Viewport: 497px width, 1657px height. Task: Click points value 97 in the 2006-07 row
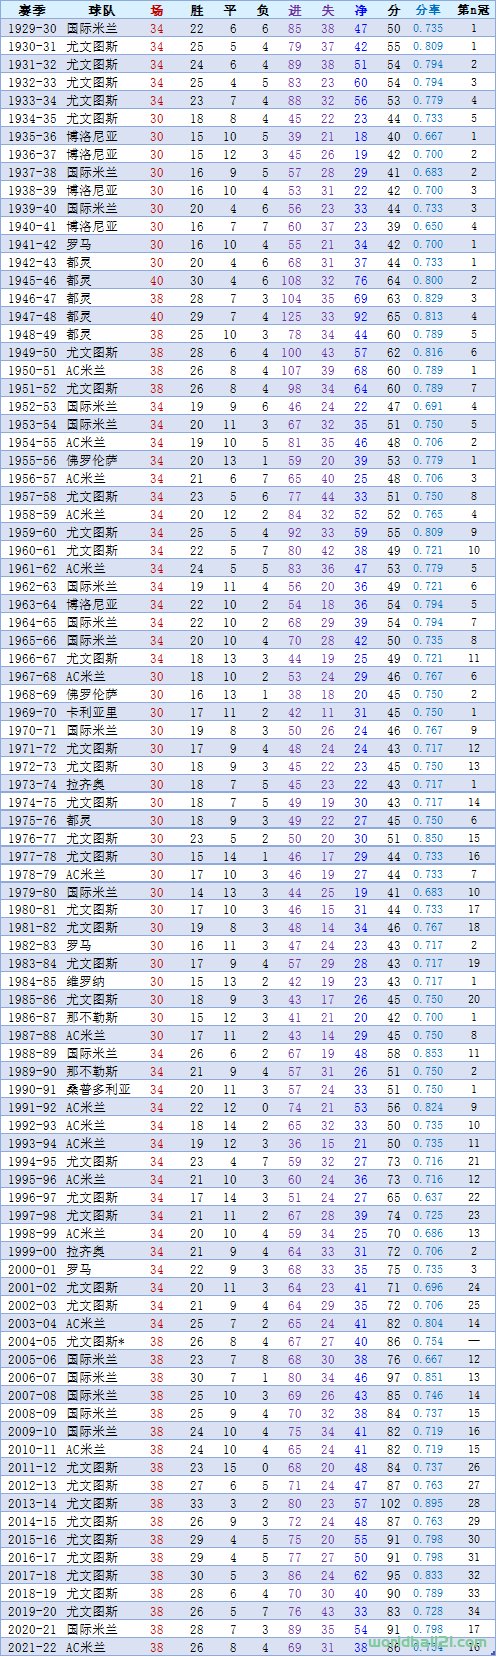(x=394, y=1377)
